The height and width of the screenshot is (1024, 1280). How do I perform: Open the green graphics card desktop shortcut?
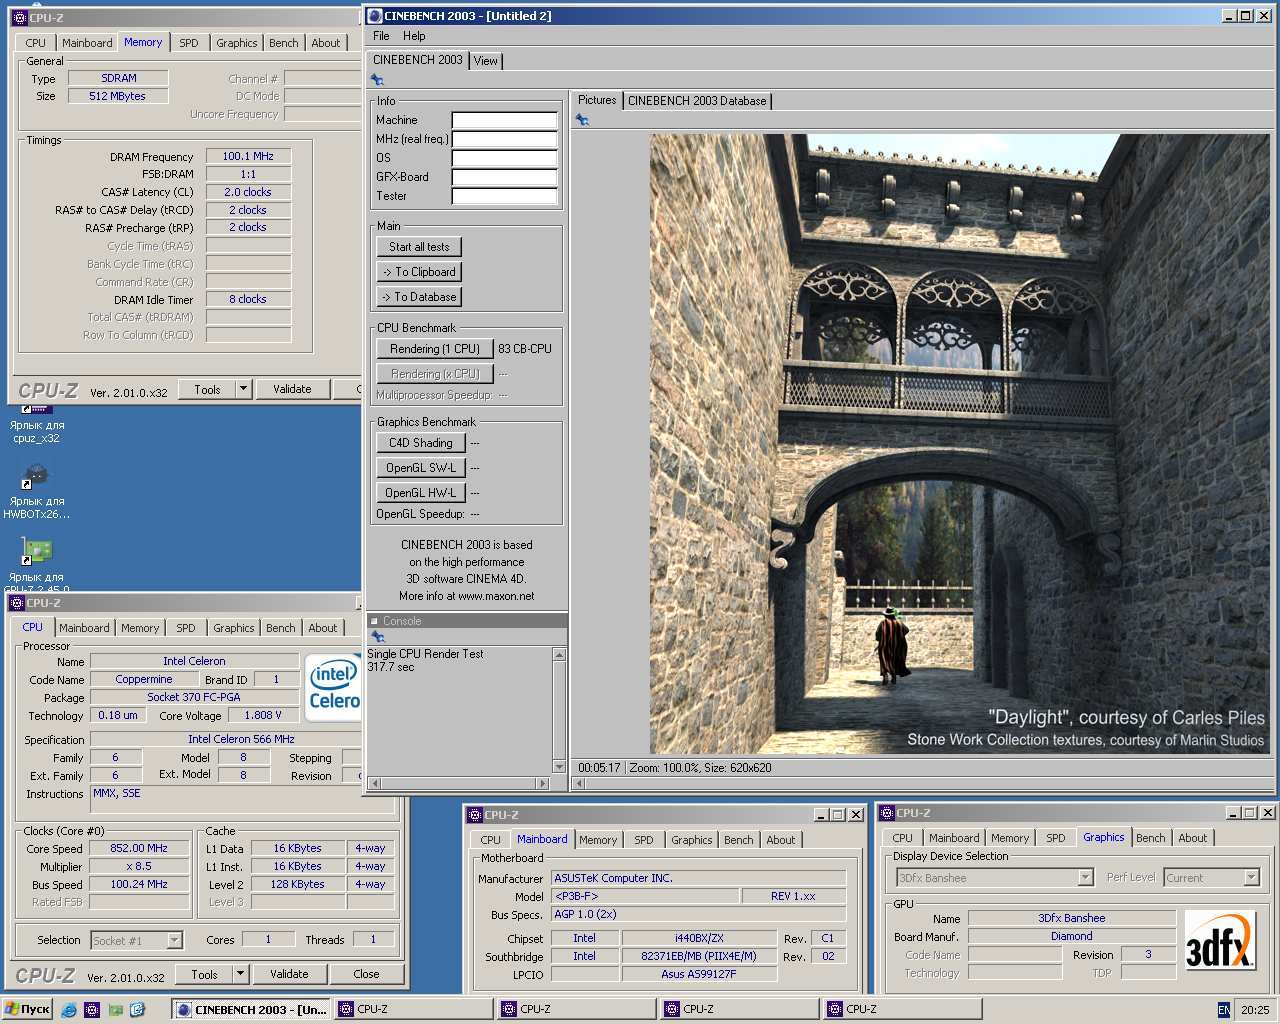[36, 551]
